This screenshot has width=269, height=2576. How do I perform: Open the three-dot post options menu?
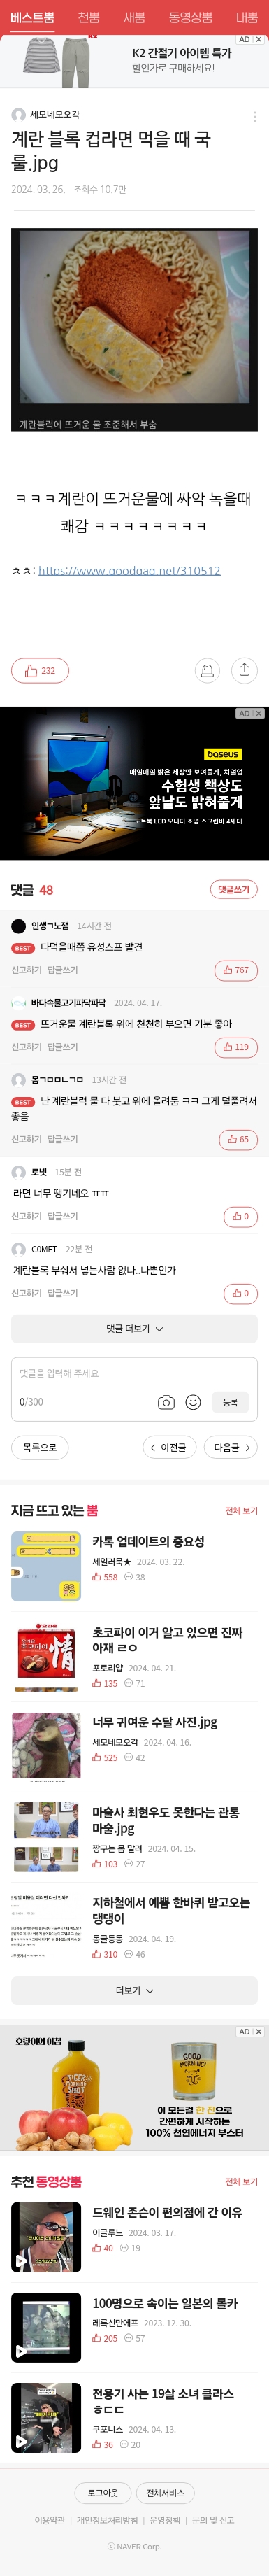pyautogui.click(x=254, y=116)
